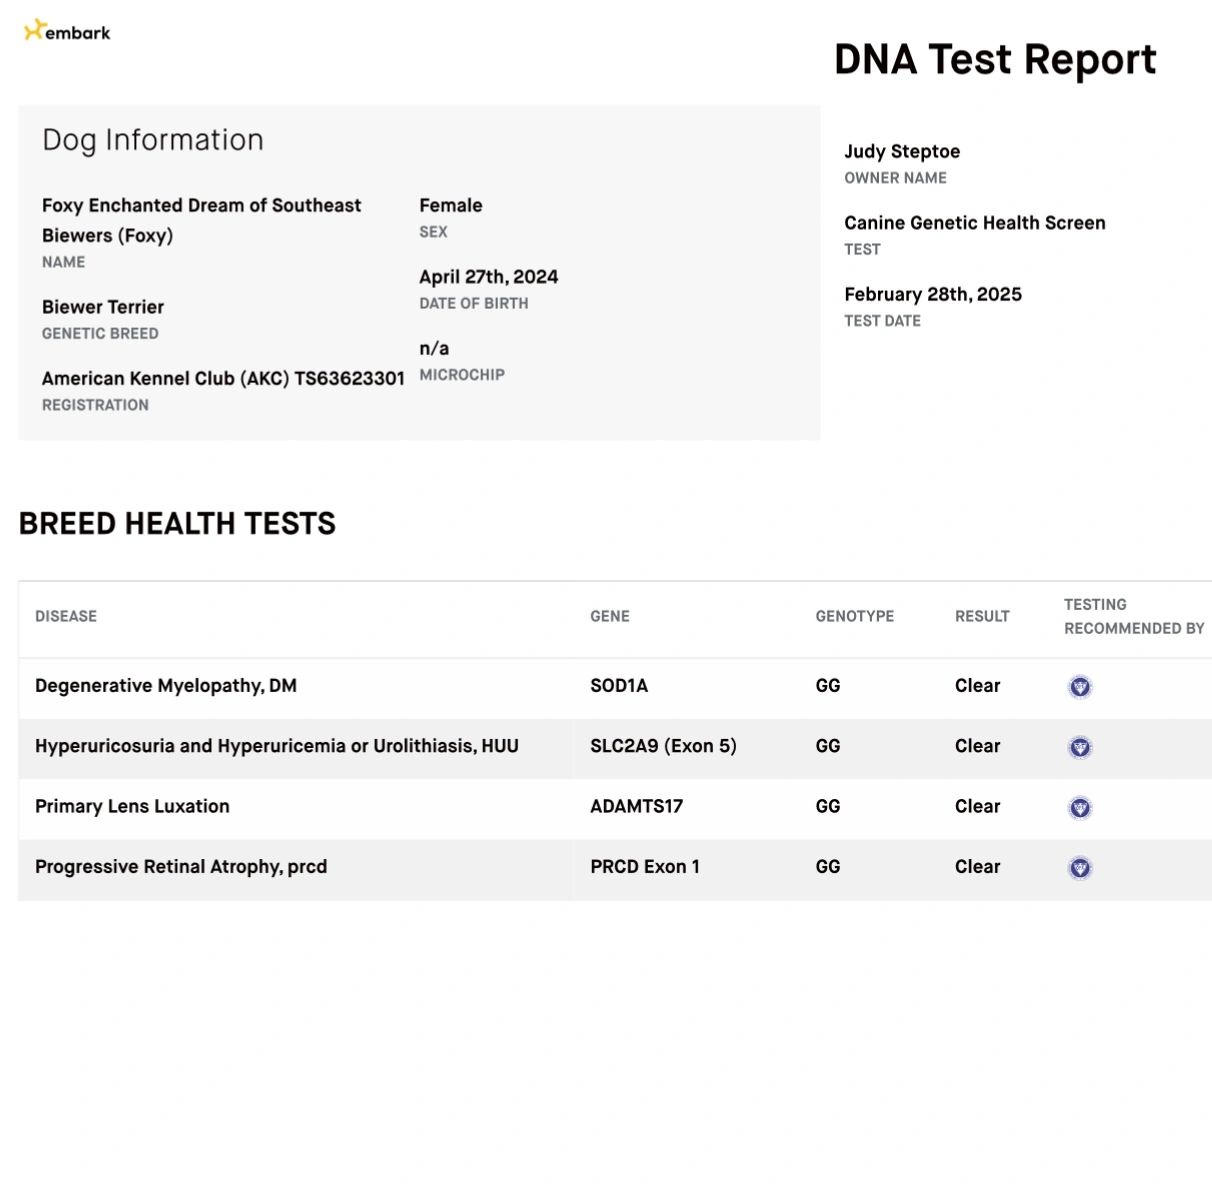Click the DNA Test Report title
The image size is (1212, 1189).
pos(995,60)
